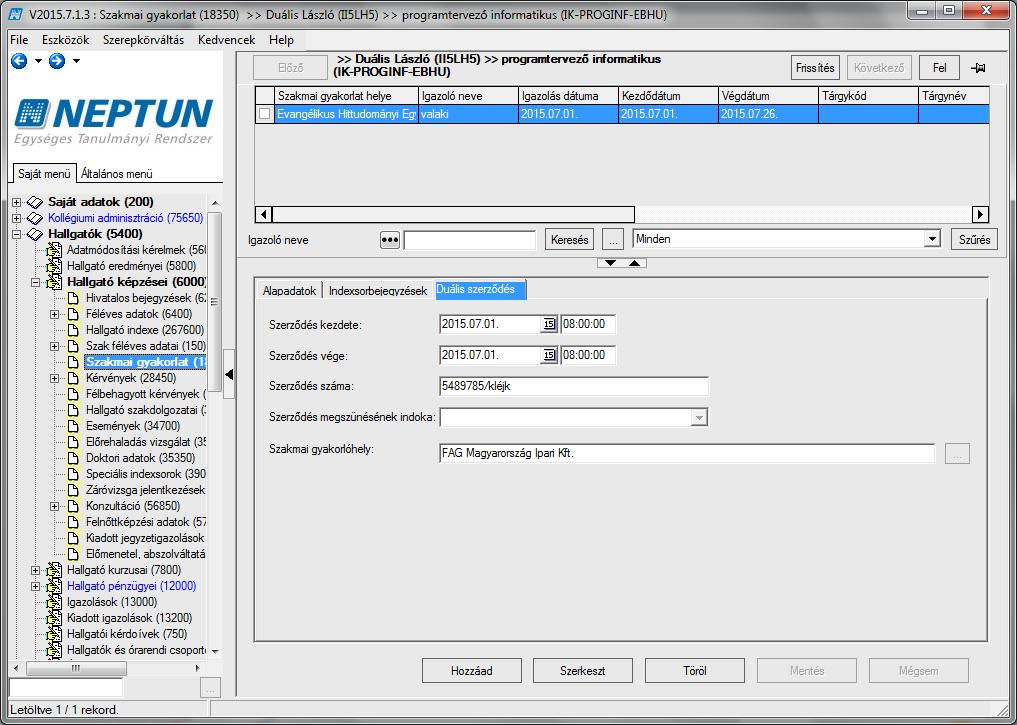Collapse the Hallgatók (5400) node

pos(17,234)
